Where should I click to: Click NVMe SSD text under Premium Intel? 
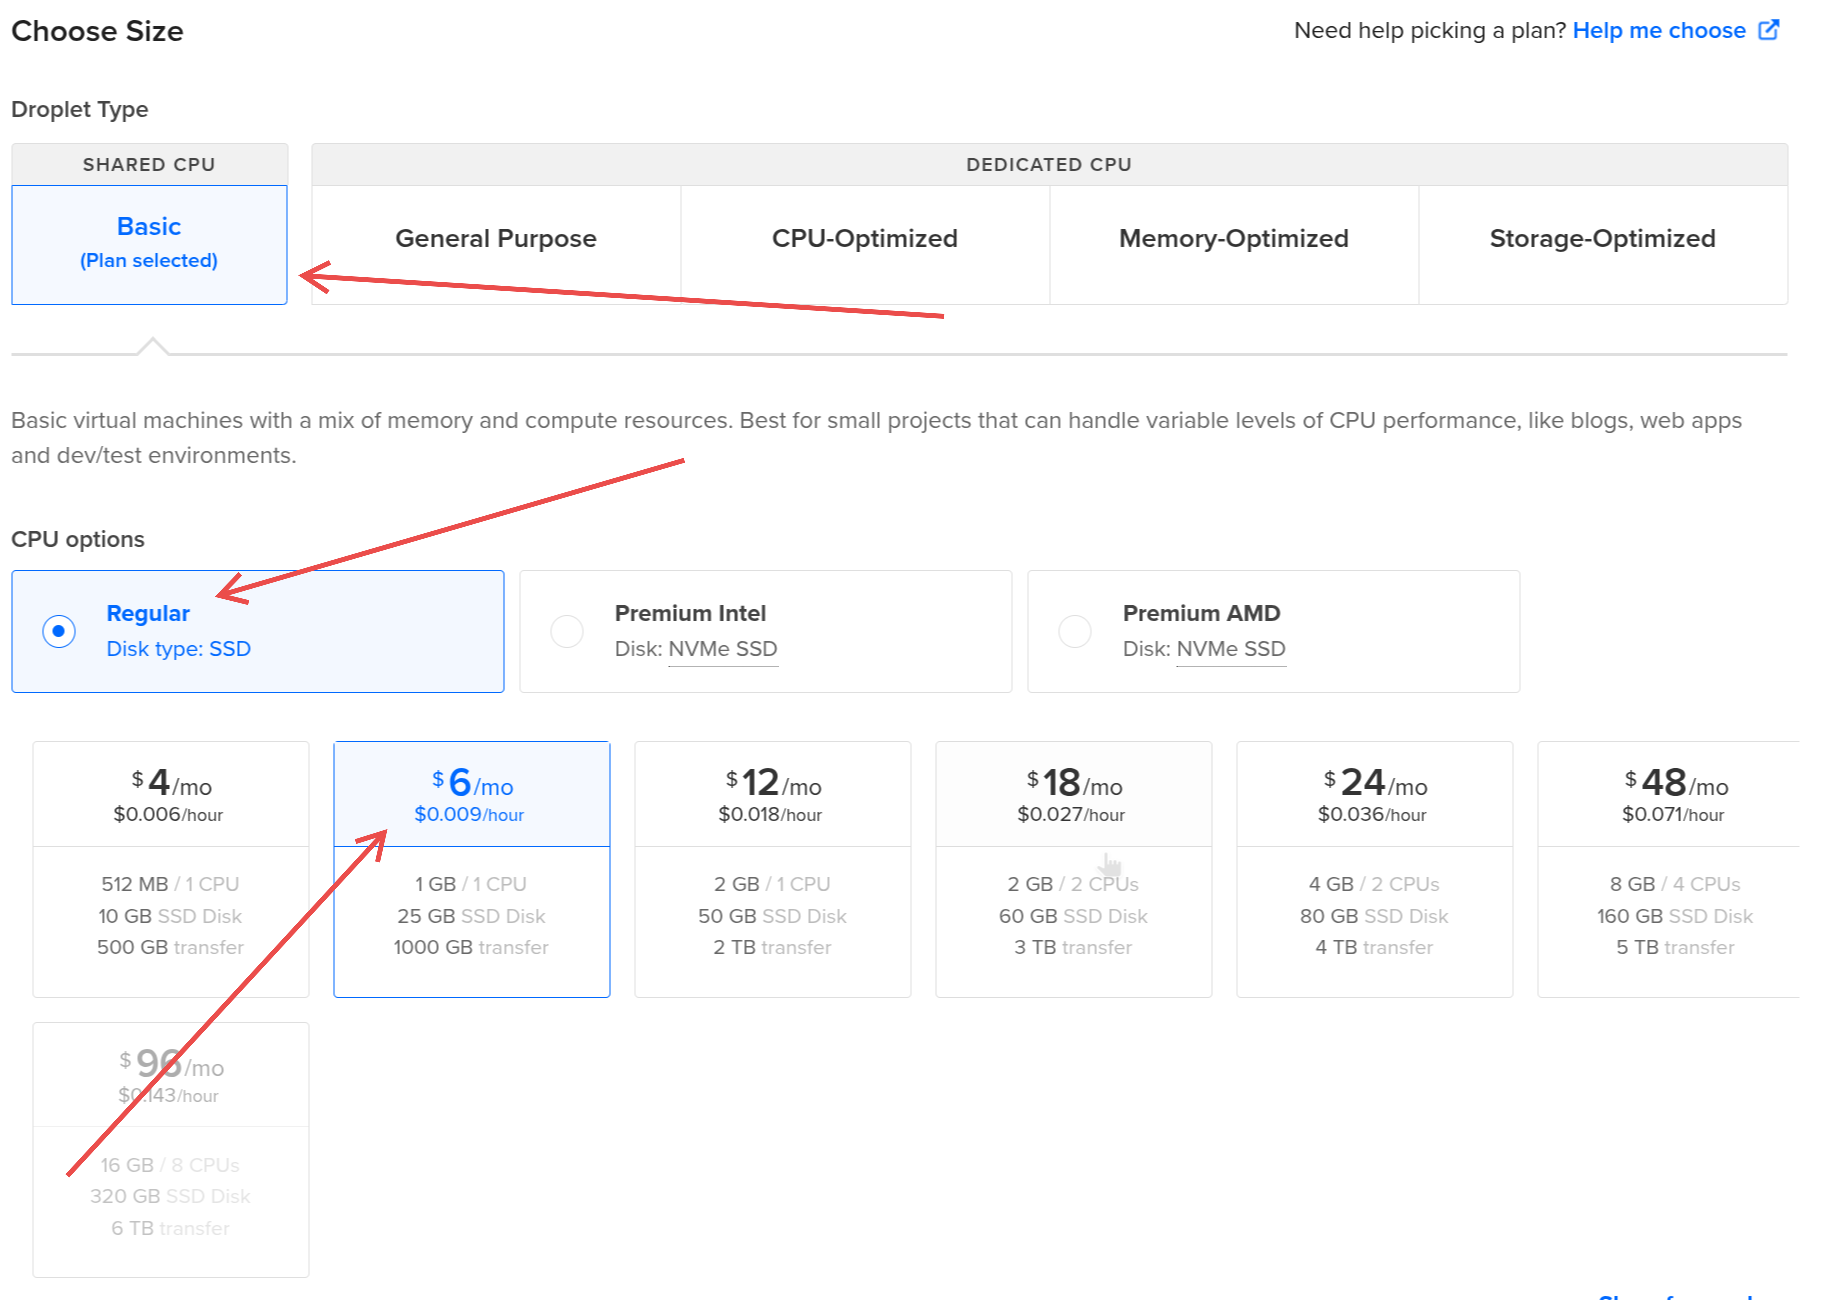tap(722, 649)
